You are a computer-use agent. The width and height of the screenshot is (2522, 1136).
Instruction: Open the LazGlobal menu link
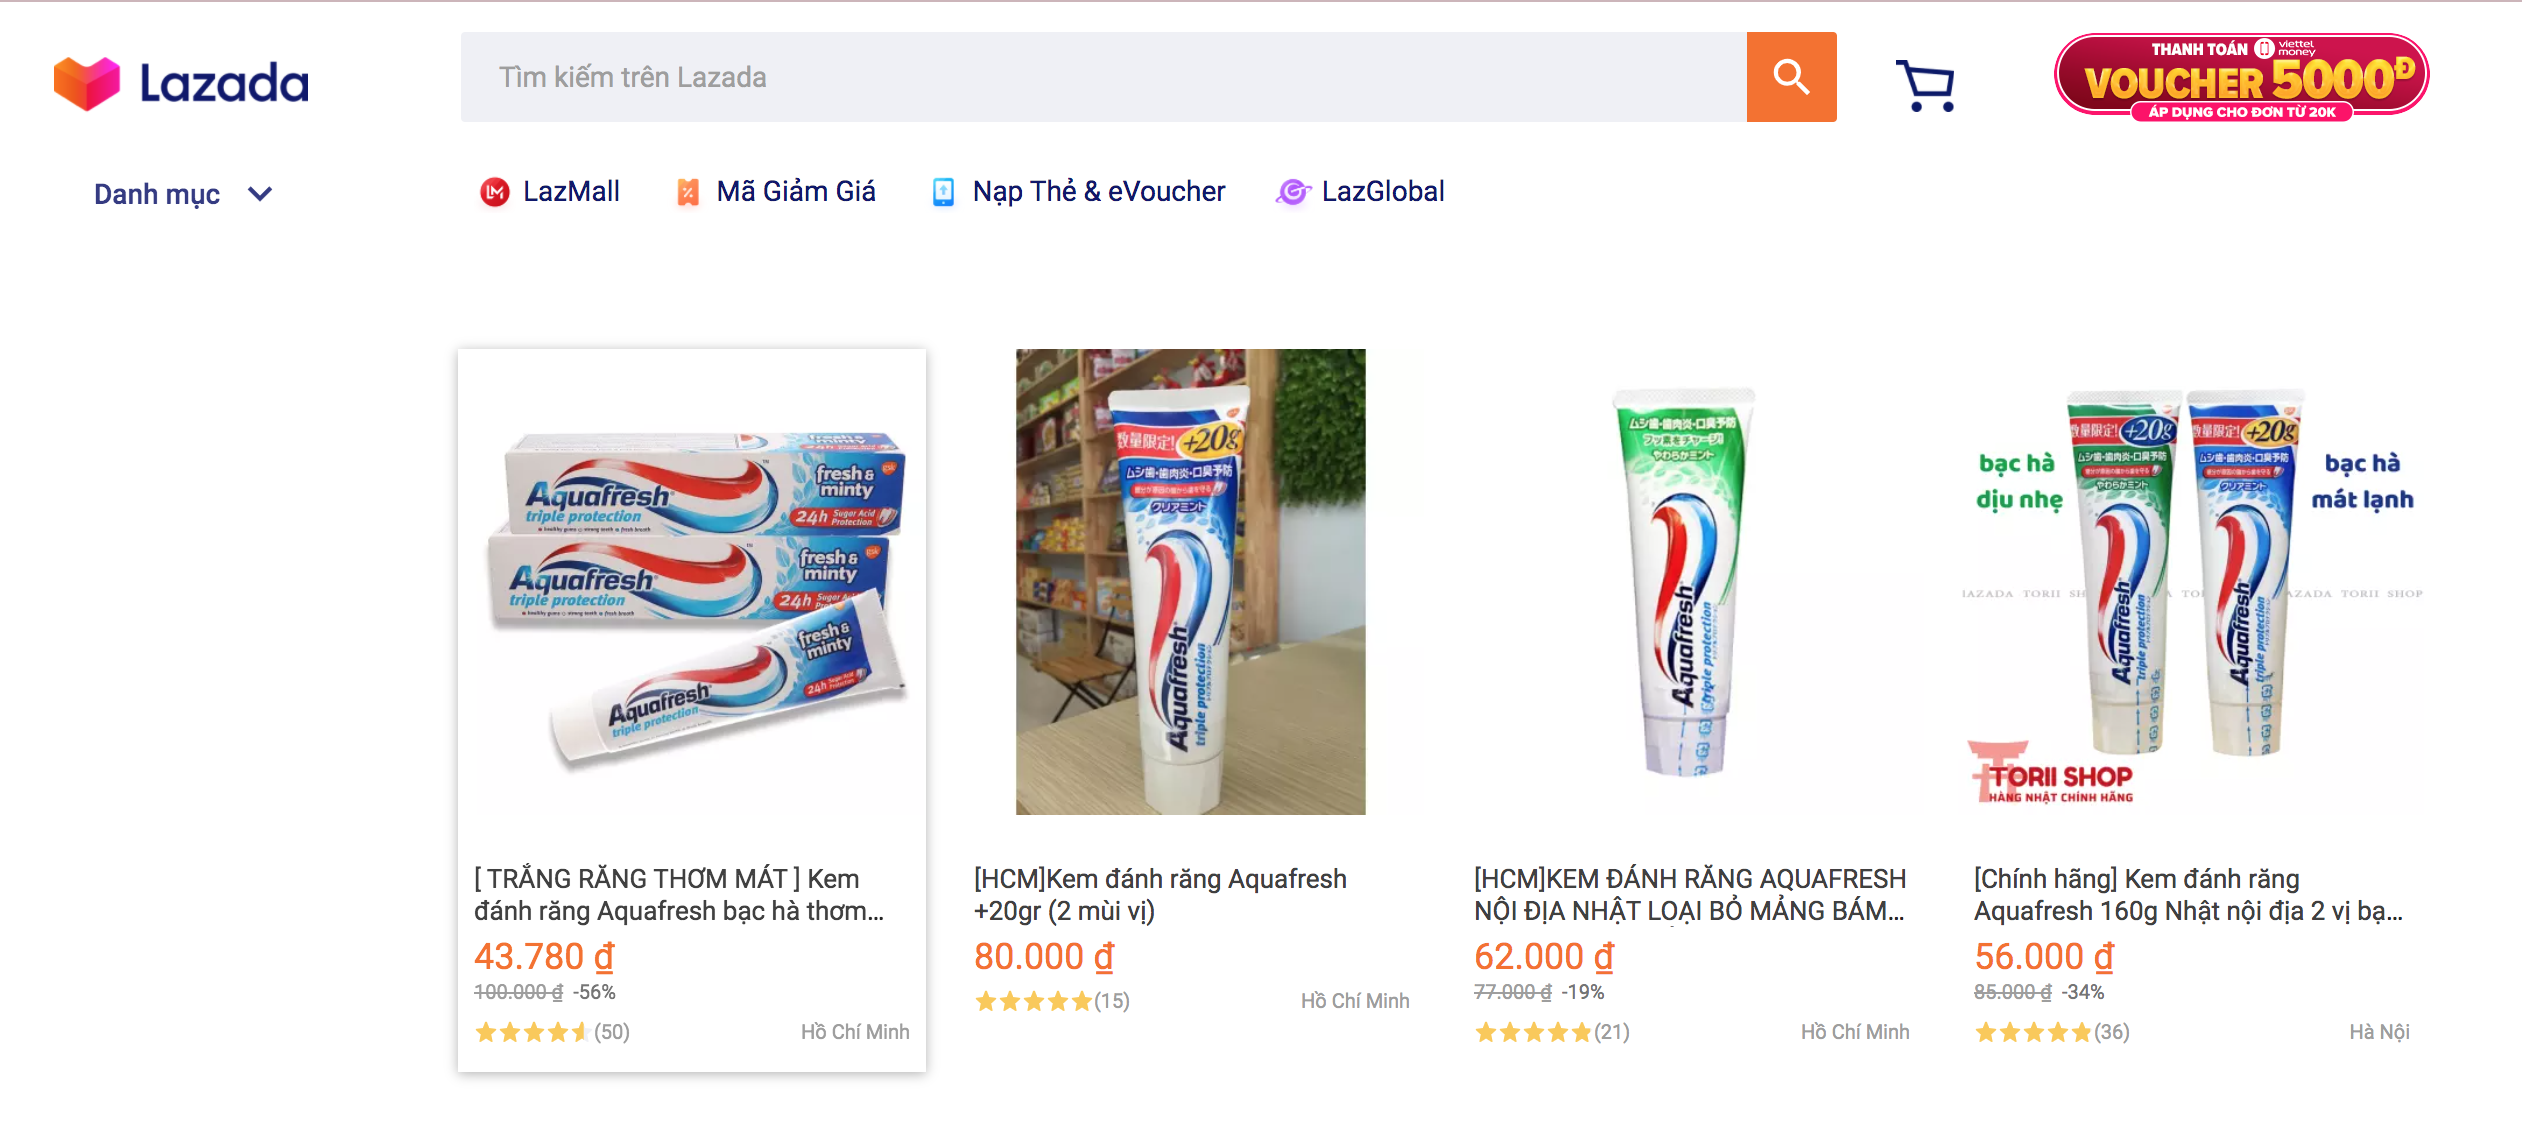(1382, 191)
